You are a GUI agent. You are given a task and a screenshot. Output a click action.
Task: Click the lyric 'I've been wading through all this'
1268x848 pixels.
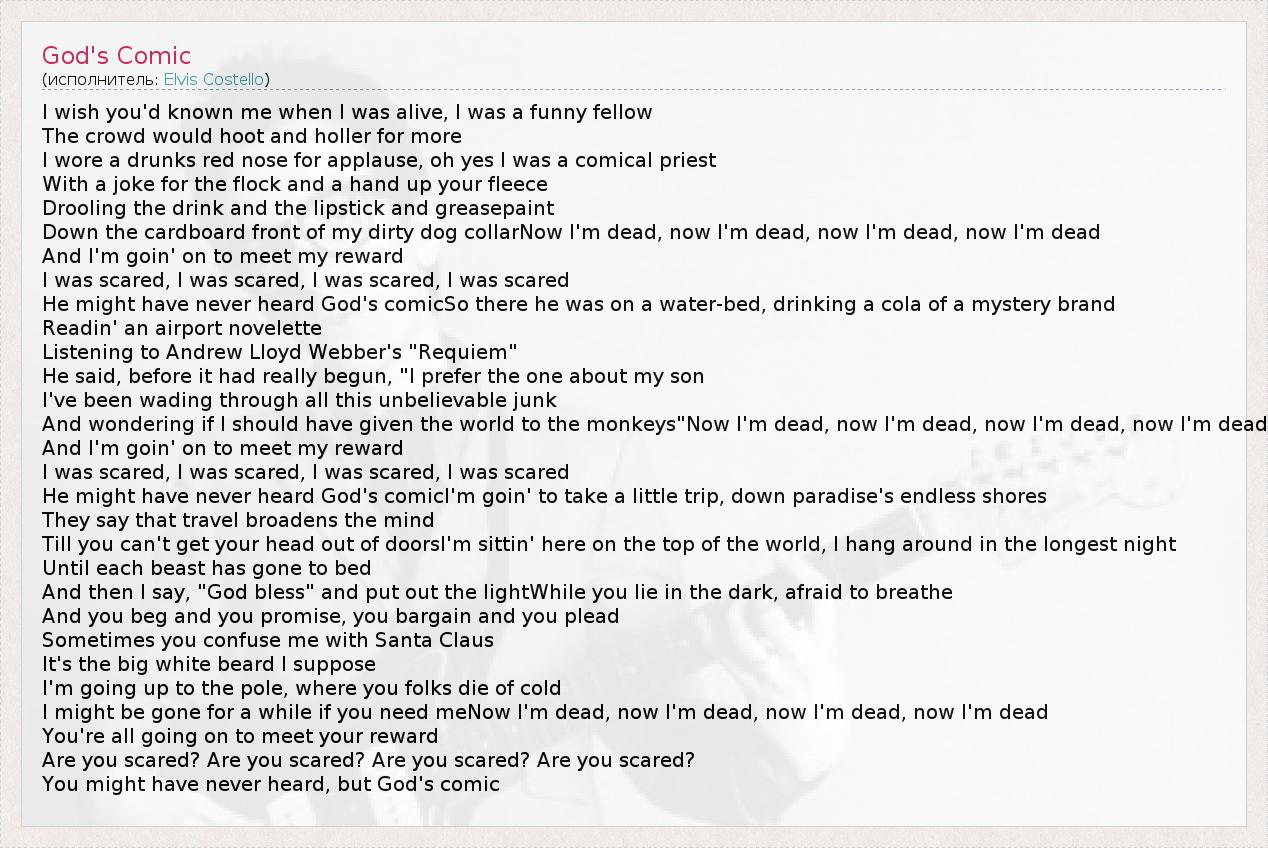pyautogui.click(x=299, y=400)
